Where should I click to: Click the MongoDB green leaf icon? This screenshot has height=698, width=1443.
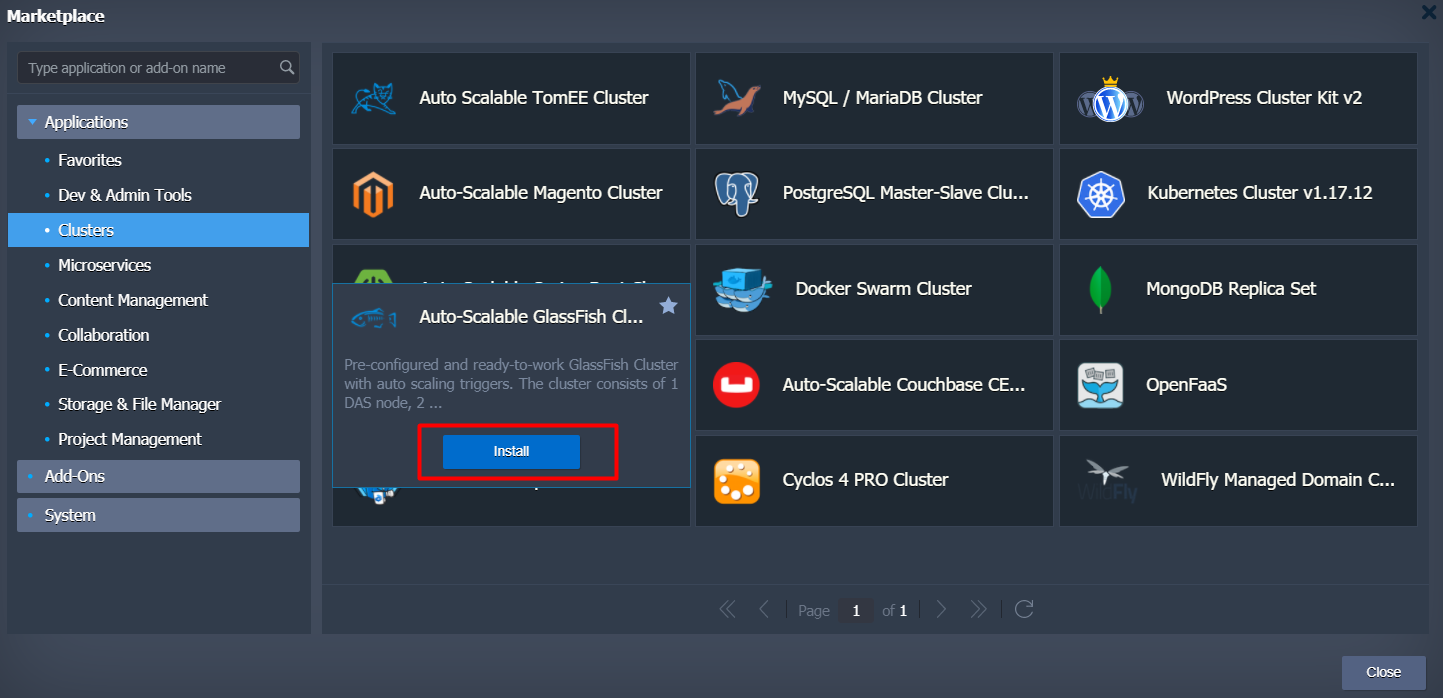1100,290
